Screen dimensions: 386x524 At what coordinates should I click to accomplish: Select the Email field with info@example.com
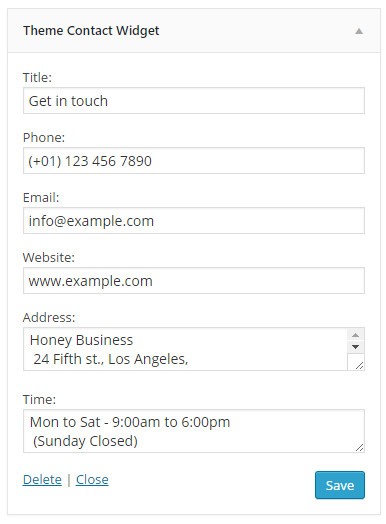(x=194, y=221)
